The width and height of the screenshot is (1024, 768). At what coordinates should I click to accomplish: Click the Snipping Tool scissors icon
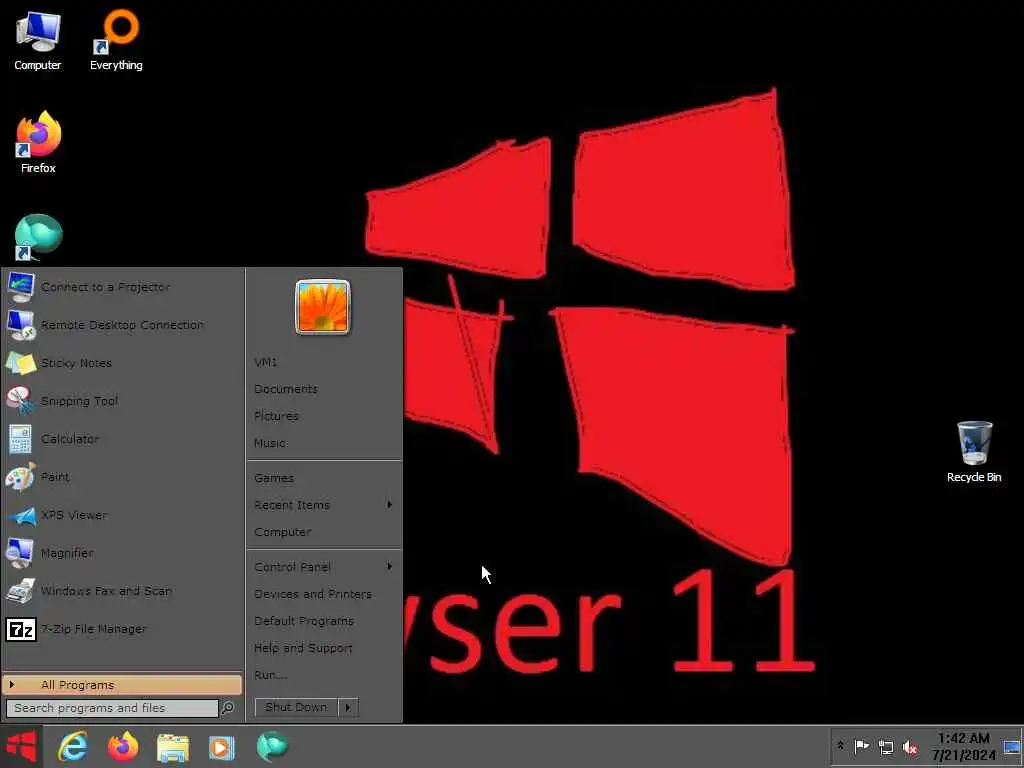click(21, 400)
